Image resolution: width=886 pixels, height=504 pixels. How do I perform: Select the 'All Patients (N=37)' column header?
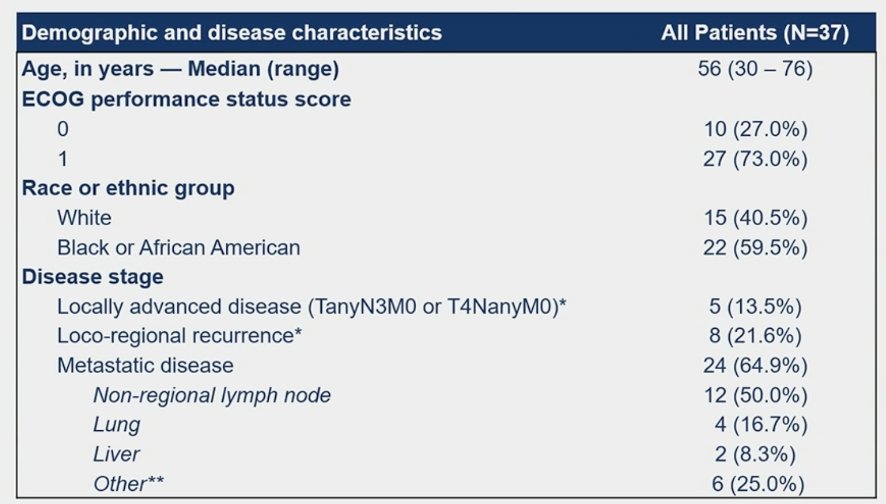pos(755,33)
